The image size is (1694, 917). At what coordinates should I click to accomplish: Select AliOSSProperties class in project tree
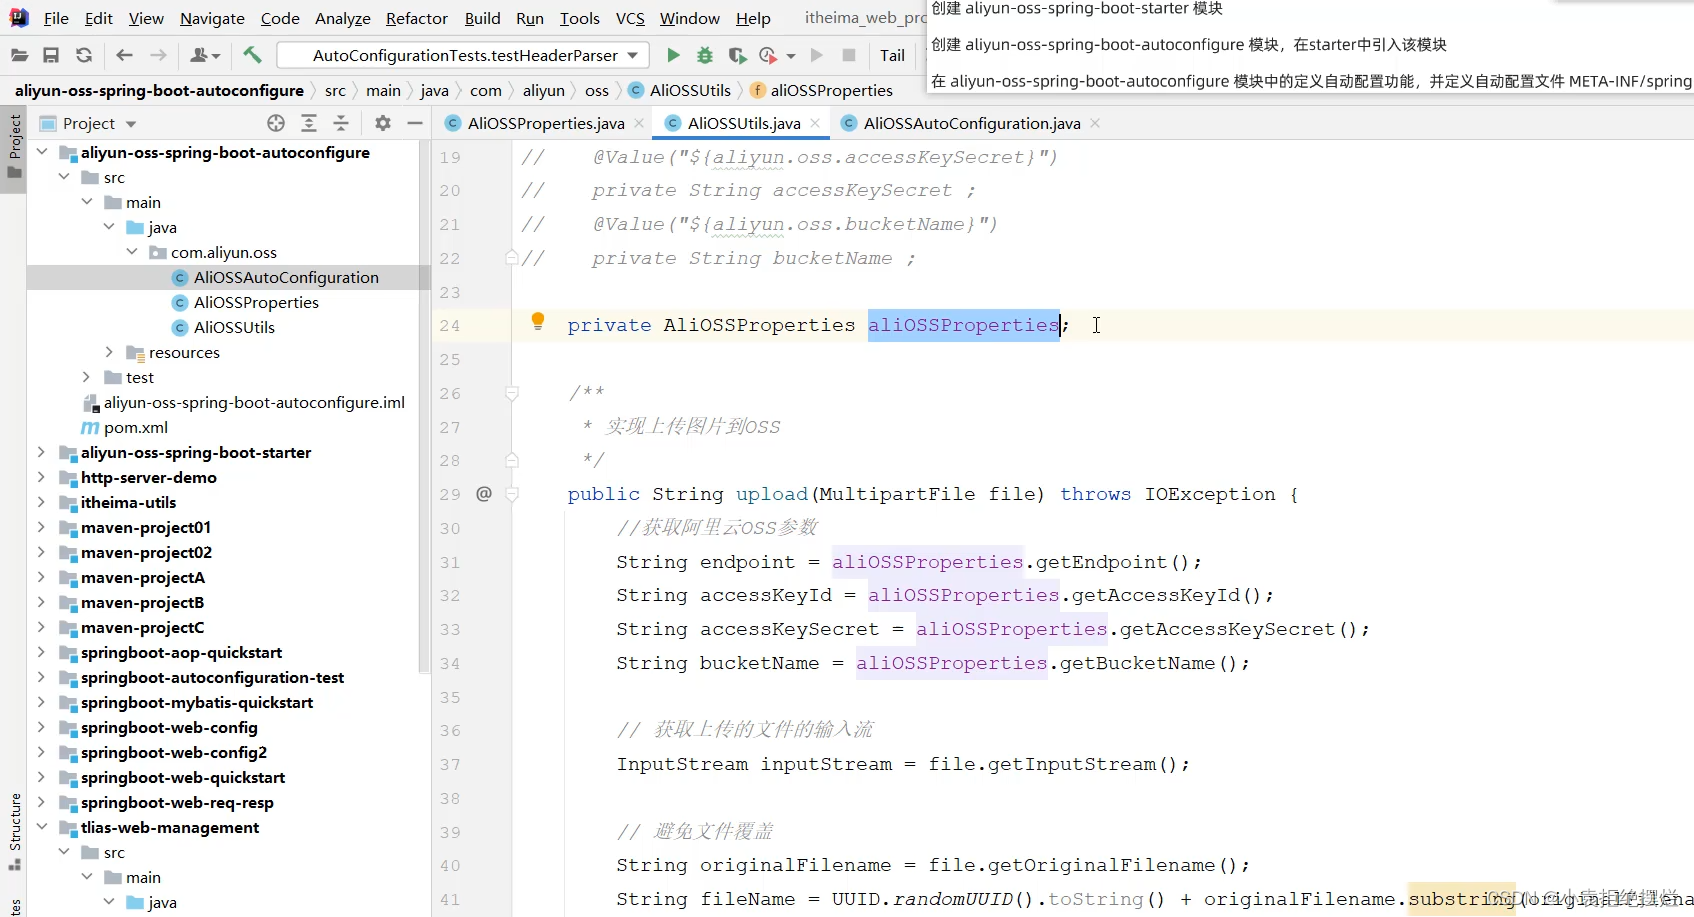coord(256,302)
